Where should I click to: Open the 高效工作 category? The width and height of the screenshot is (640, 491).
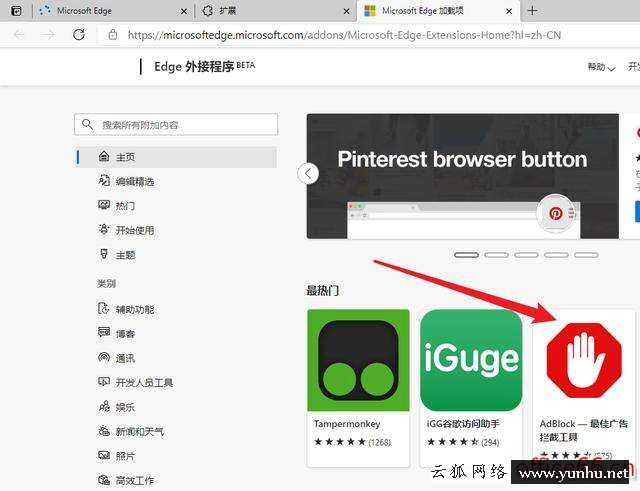click(135, 480)
